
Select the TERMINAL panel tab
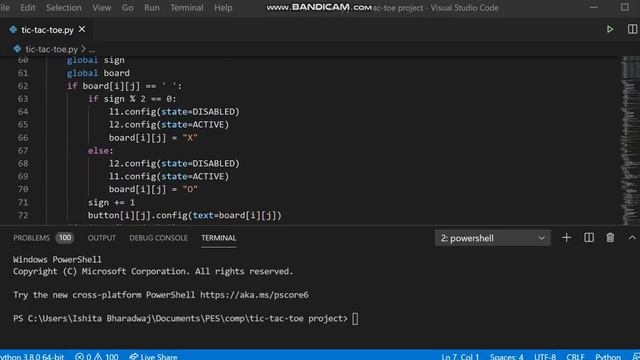(x=218, y=238)
